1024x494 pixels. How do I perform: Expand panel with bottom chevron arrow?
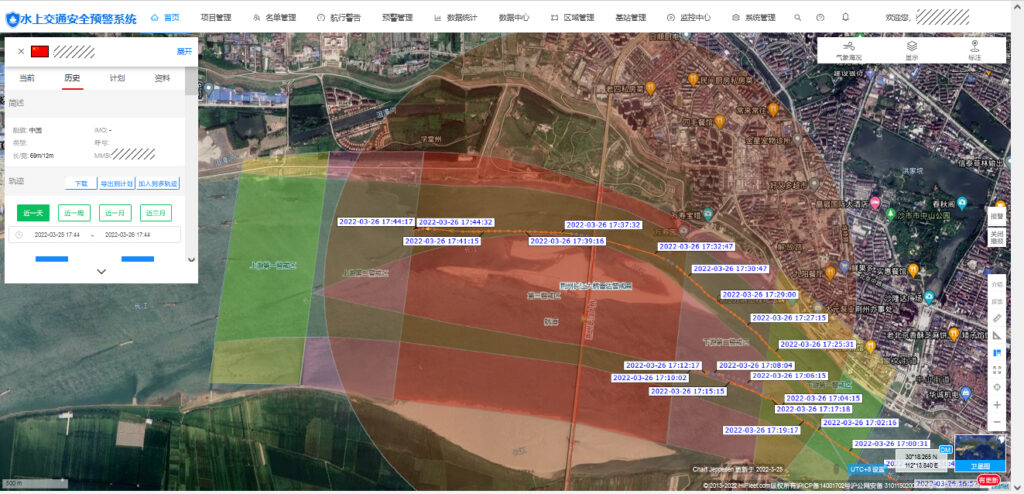pos(101,271)
